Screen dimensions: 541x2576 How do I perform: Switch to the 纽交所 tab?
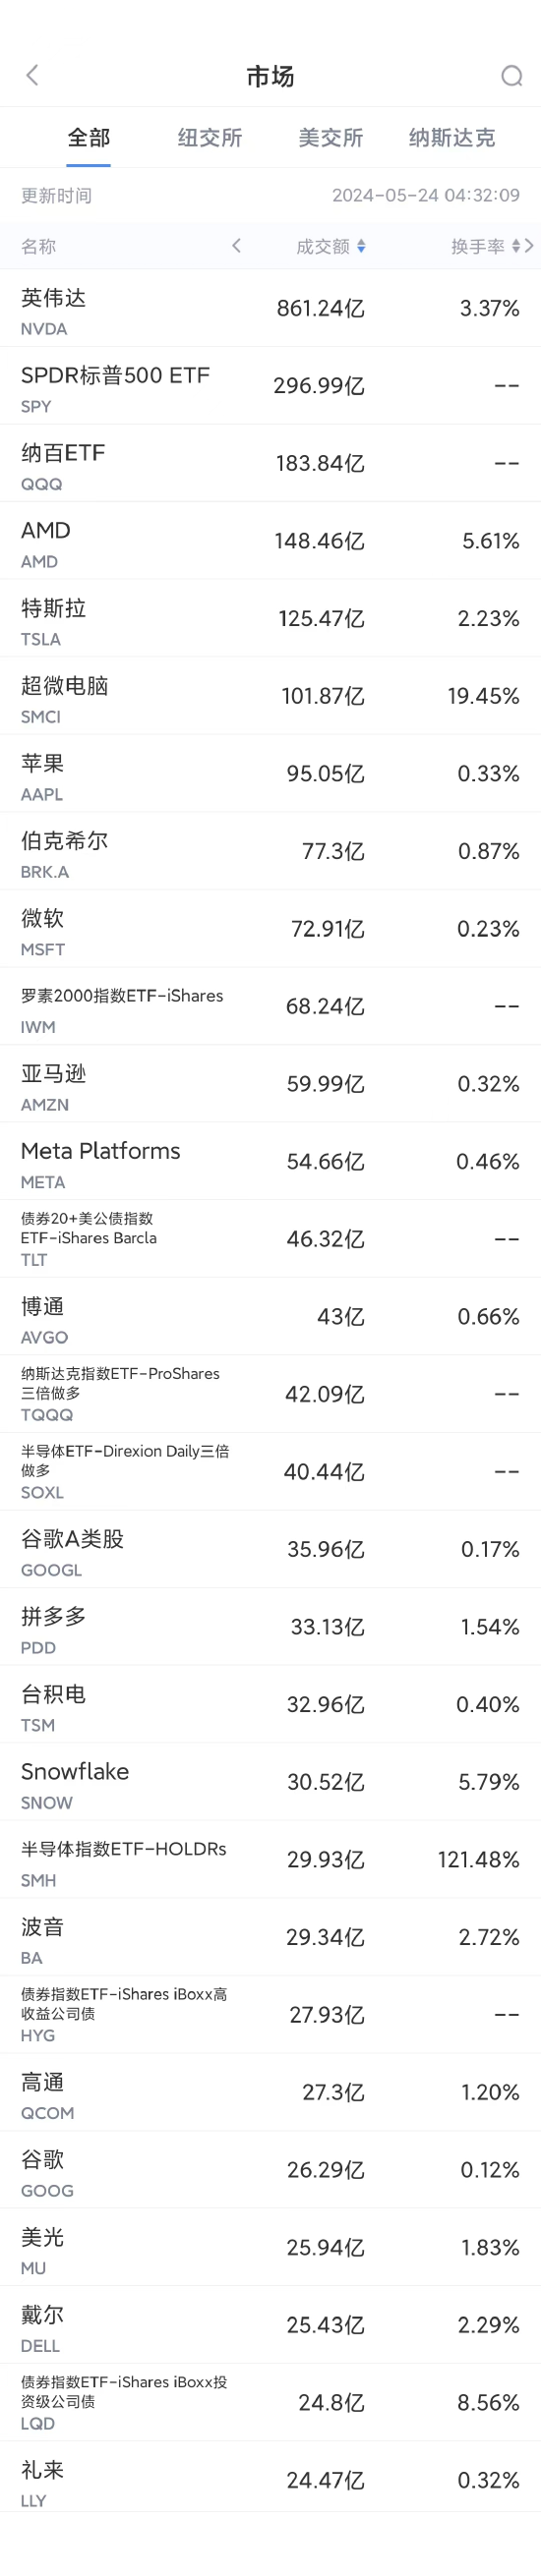coord(210,138)
